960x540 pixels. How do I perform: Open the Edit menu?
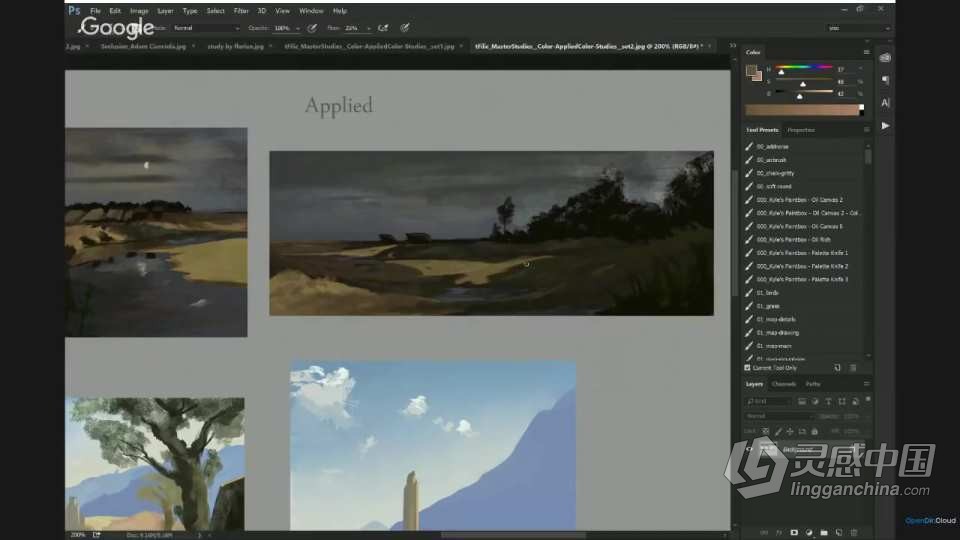coord(115,11)
